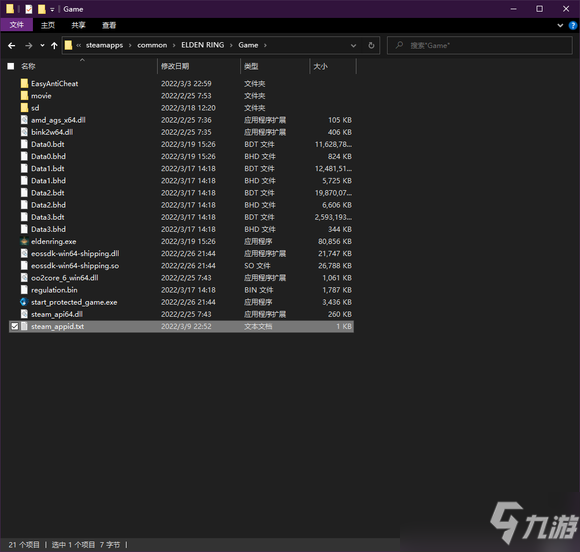This screenshot has height=552, width=580.
Task: Navigate to steamapps in the breadcrumb
Action: [104, 45]
